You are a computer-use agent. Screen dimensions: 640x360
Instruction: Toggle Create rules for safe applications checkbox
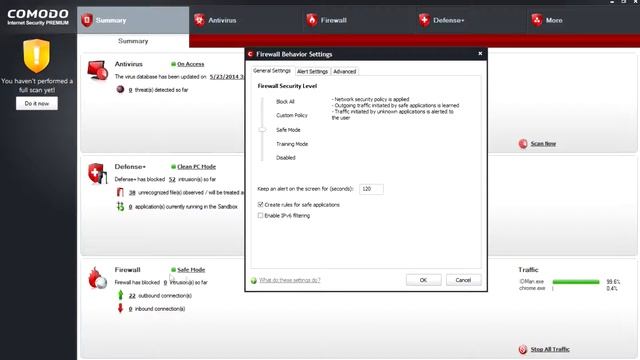point(260,204)
